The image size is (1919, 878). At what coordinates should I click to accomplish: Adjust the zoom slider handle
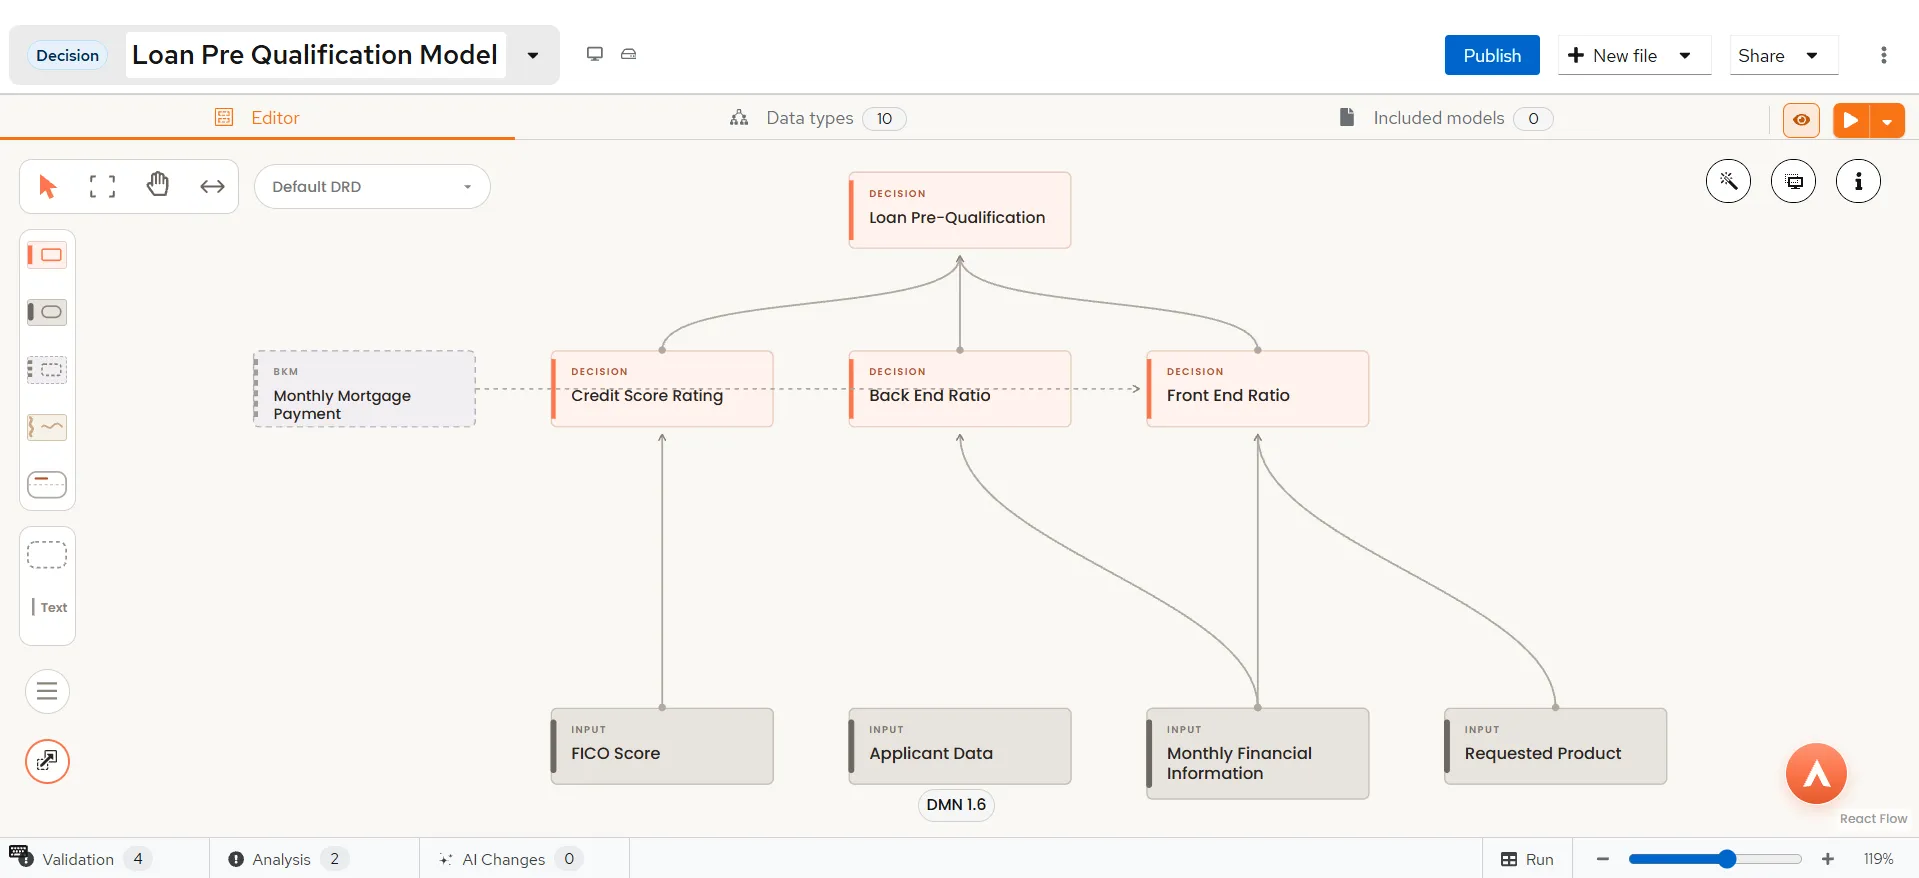tap(1727, 859)
